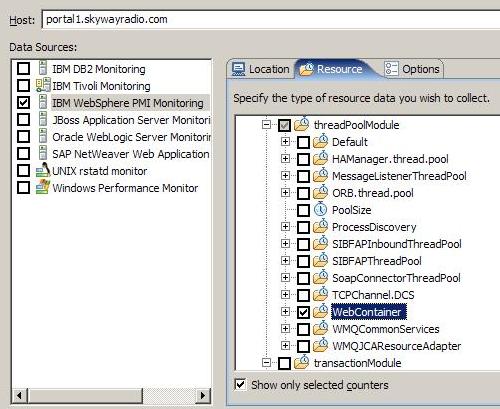Viewport: 500px width, 409px height.
Task: Click the JBoss Application Server icon
Action: [x=43, y=119]
